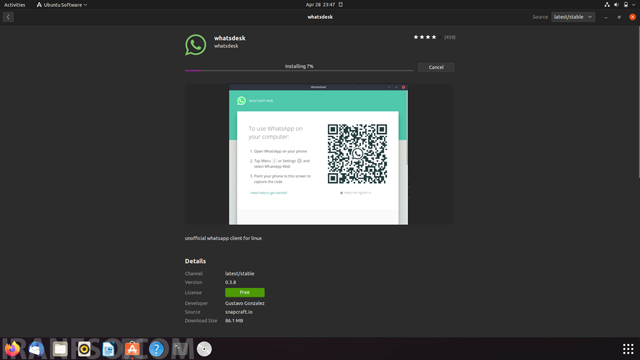Open the Source latest/stable dropdown

[x=573, y=17]
